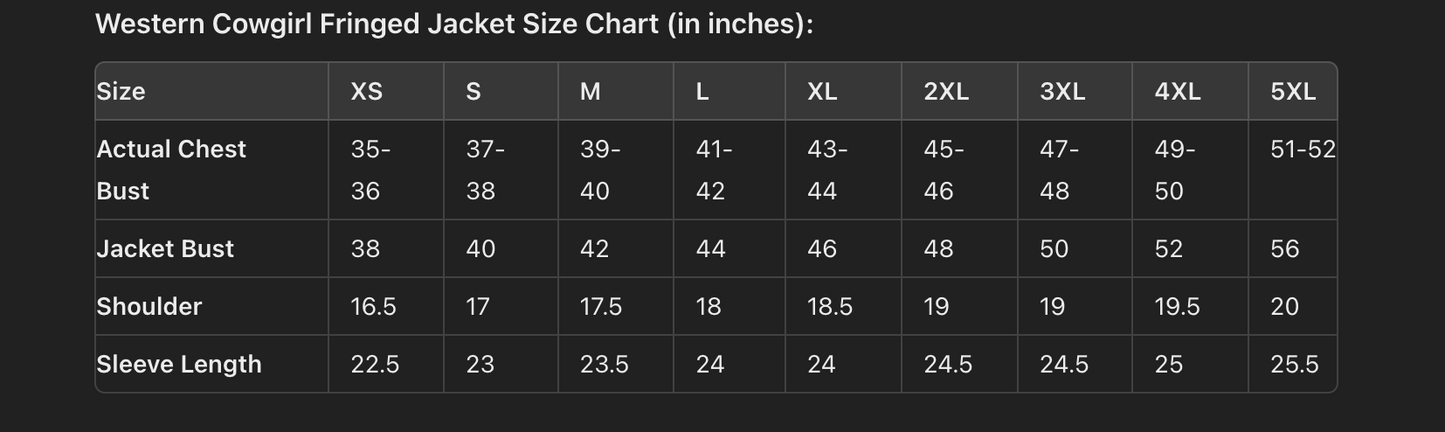This screenshot has width=1445, height=432.
Task: Click Jacket Bust value 38 for XS
Action: 365,248
